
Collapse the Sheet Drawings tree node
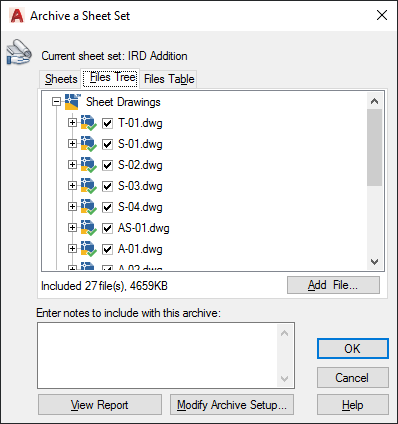coord(57,102)
